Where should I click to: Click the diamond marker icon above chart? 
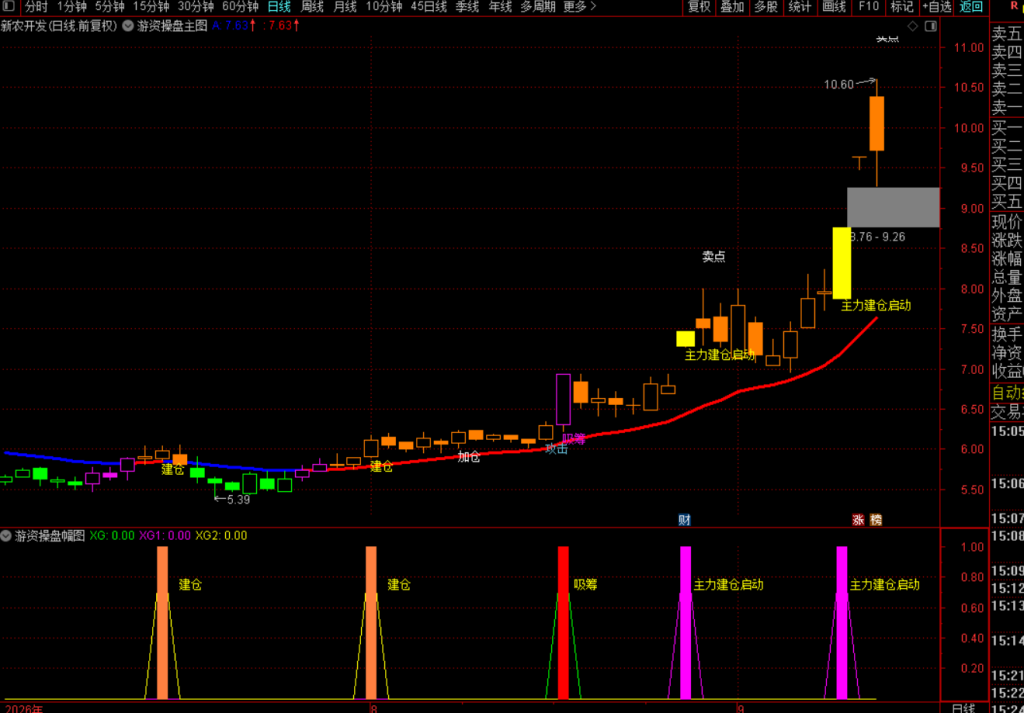[x=913, y=26]
